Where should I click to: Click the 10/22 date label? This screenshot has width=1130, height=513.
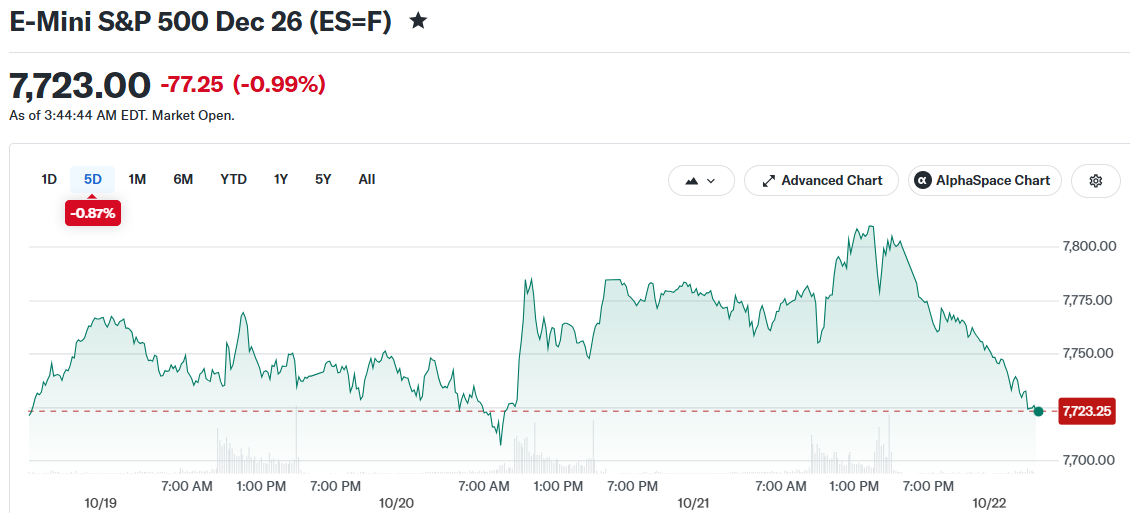point(989,502)
